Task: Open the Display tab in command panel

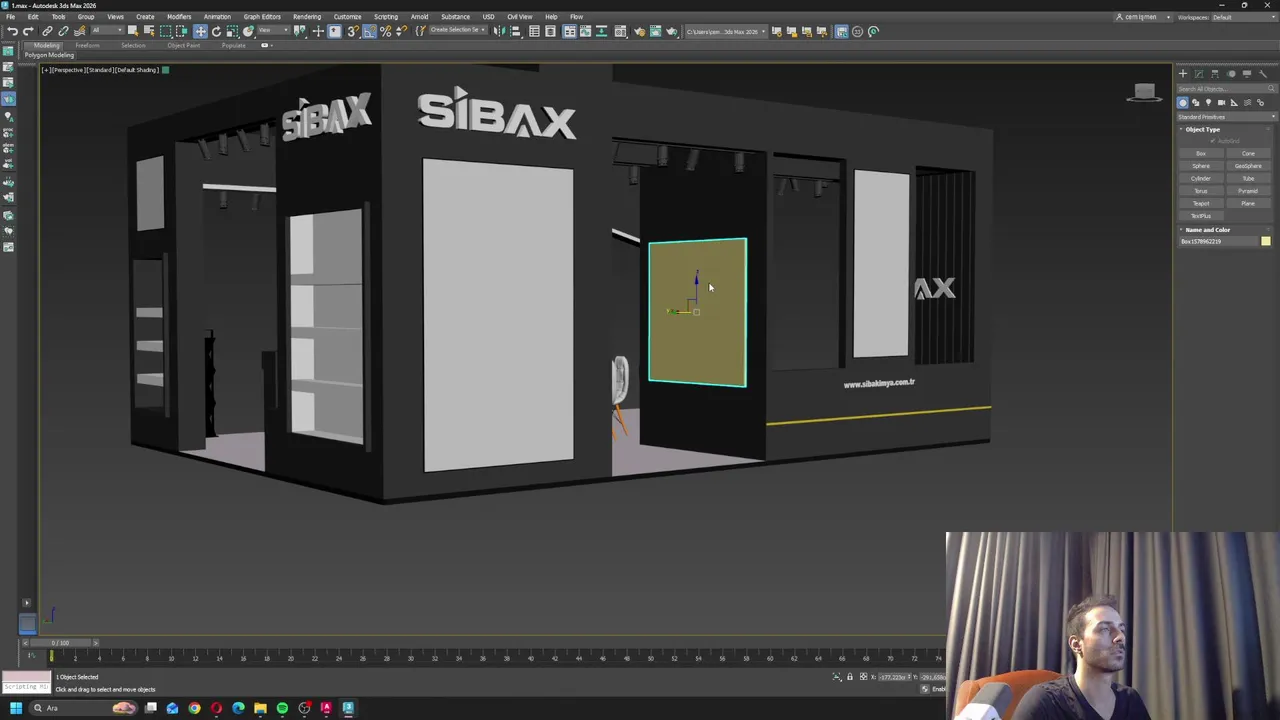Action: (x=1247, y=74)
